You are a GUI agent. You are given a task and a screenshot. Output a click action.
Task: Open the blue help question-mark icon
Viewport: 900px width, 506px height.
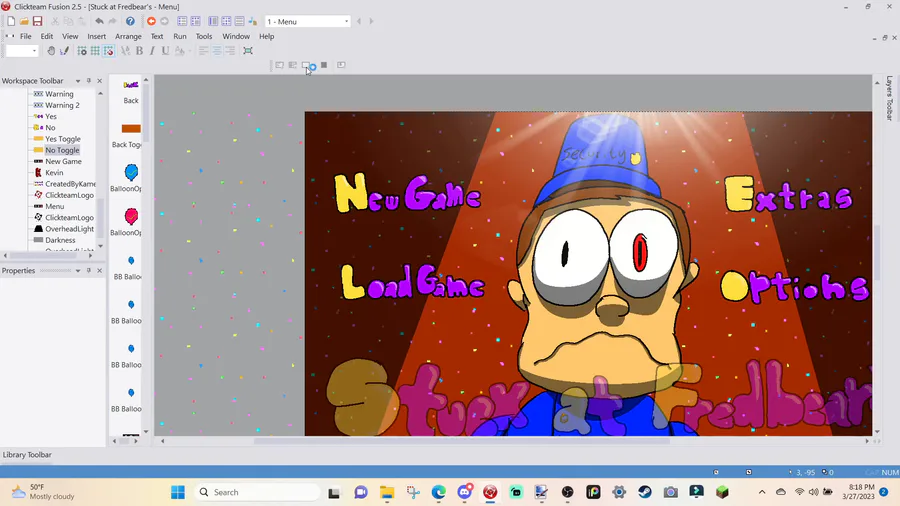coord(130,21)
